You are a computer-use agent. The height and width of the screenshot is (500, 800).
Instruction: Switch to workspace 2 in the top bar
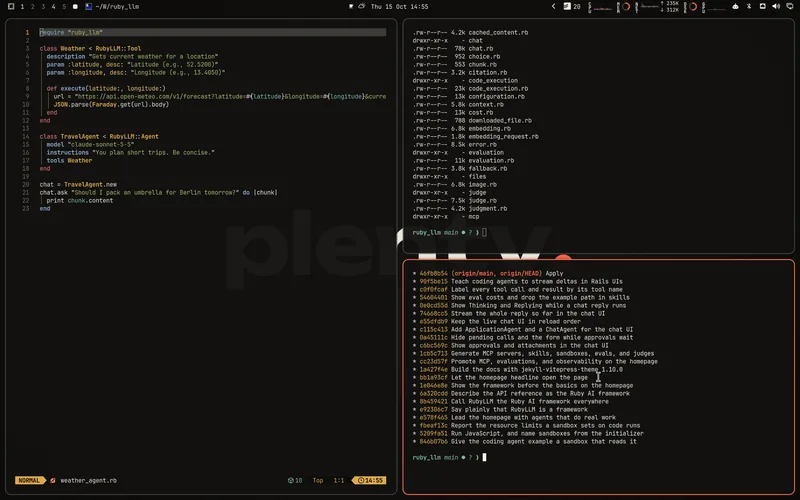(33, 7)
